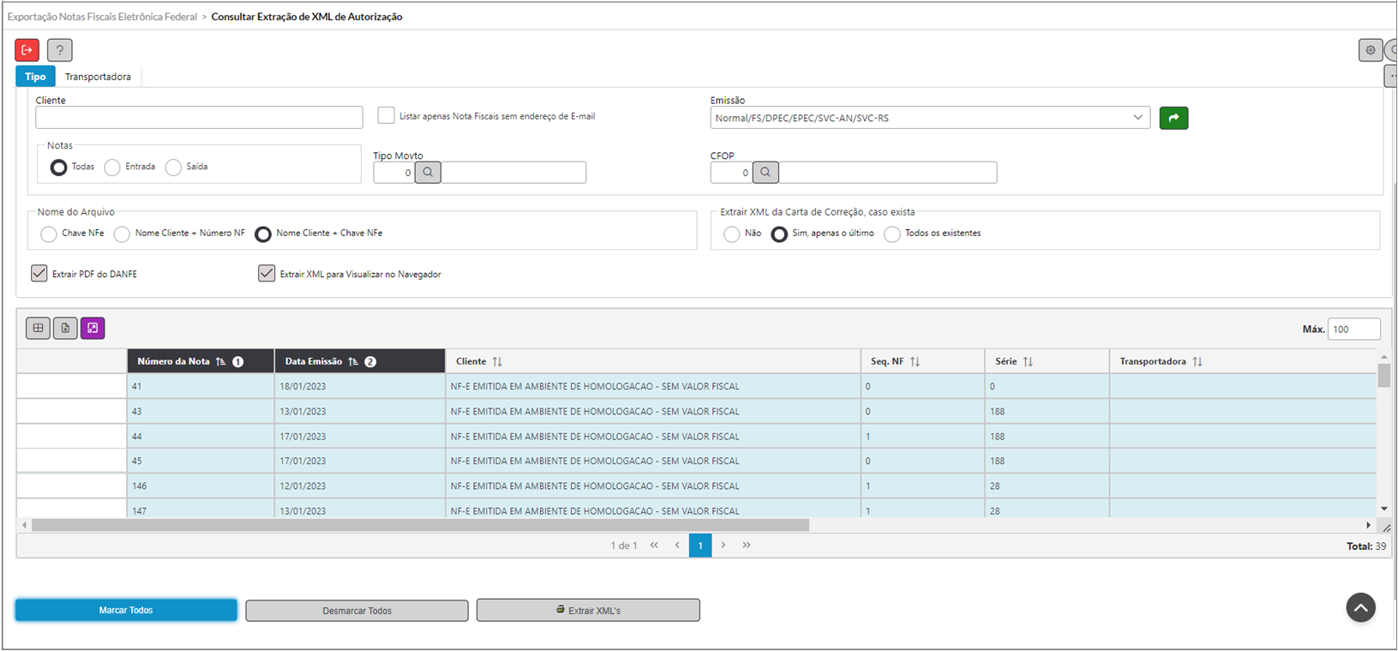Viewport: 1398px width, 651px height.
Task: Sort table by the Série column header
Action: pyautogui.click(x=1013, y=361)
